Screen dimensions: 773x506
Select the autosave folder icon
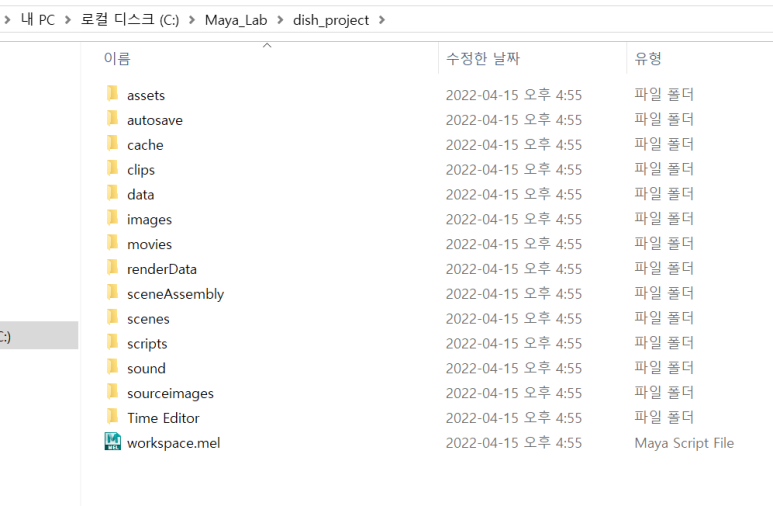(112, 118)
